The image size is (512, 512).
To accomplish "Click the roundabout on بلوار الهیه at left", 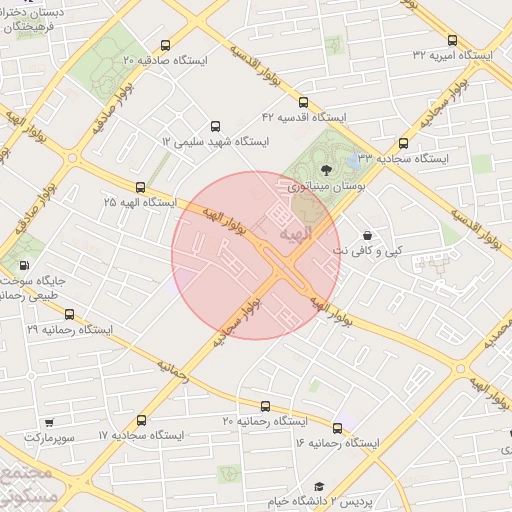I will [72, 158].
